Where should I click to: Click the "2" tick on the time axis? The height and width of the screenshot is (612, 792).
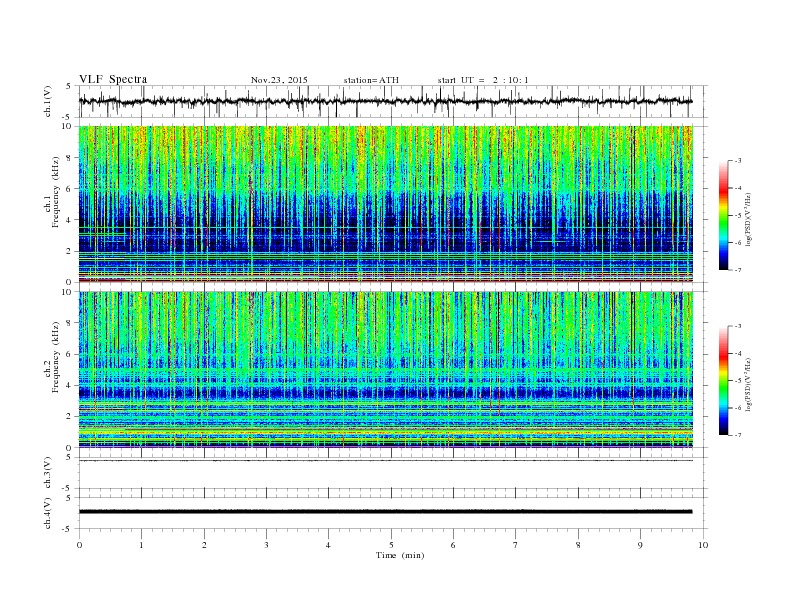coord(204,545)
